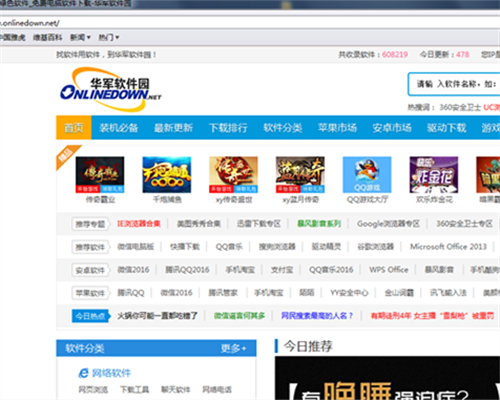Open the 美图秀秀合集 link
Screen dimensions: 500x400
click(x=199, y=224)
